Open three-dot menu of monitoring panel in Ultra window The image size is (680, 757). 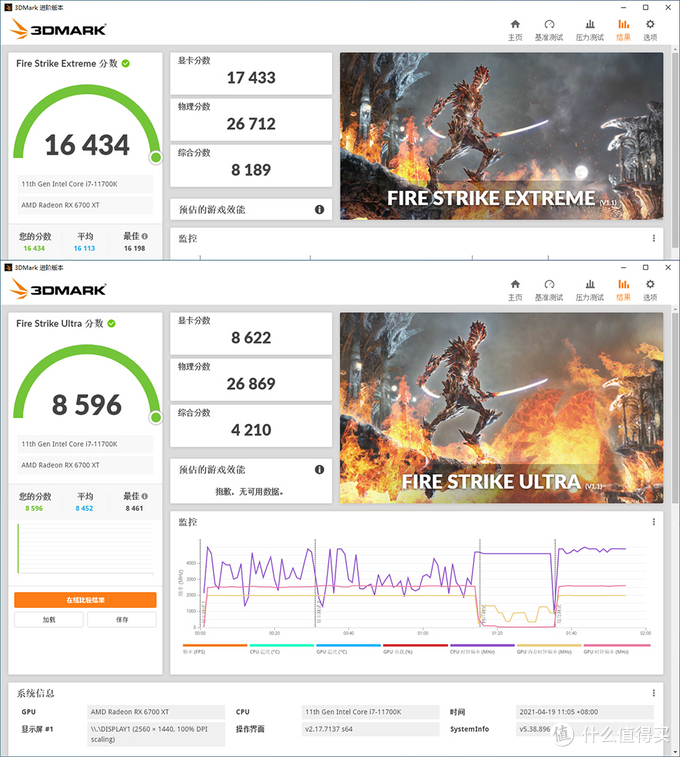tap(653, 521)
